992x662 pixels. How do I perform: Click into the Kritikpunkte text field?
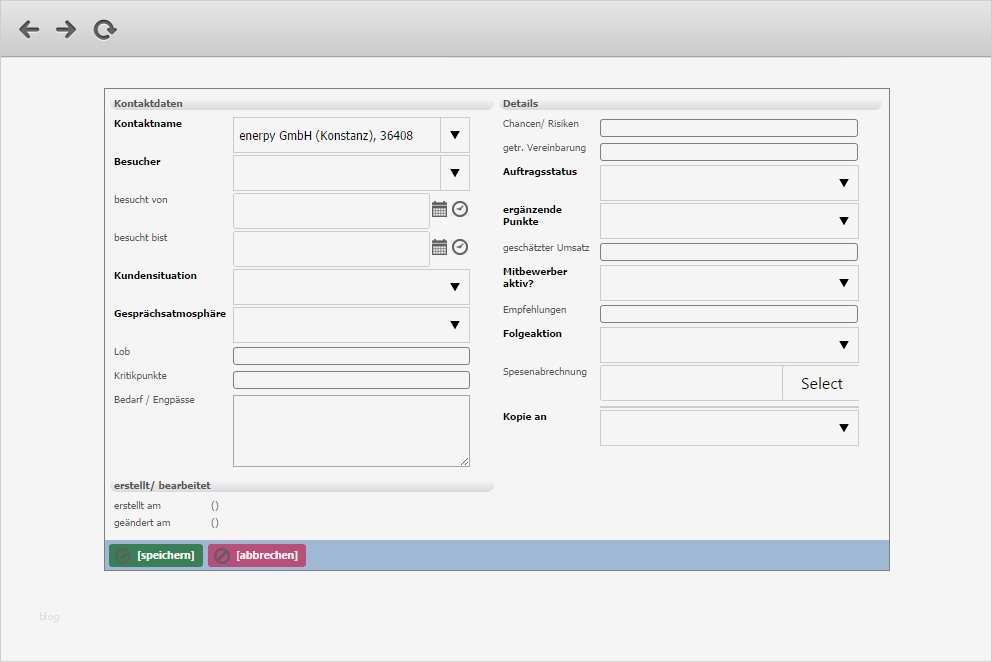[351, 380]
